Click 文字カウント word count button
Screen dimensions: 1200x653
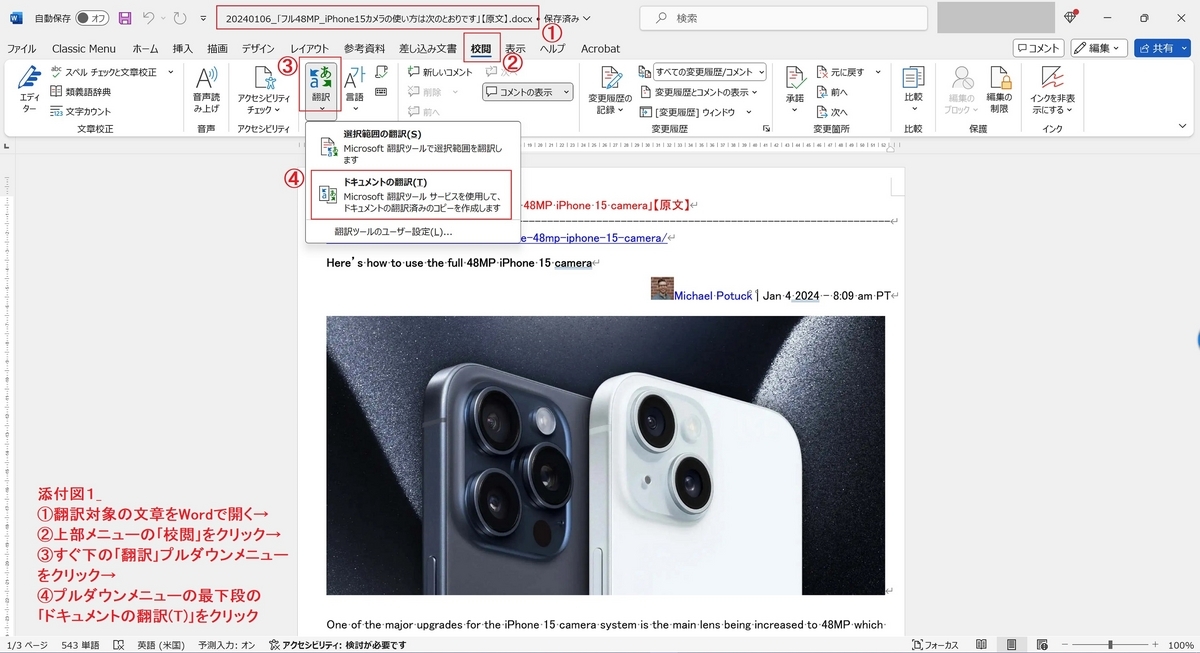80,111
